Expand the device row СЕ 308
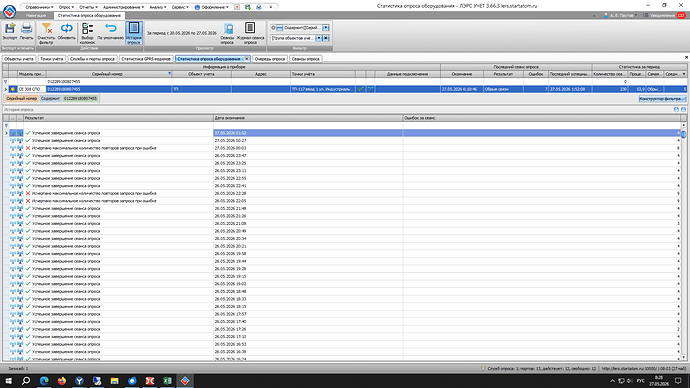Screen dimensions: 690x388 point(6,89)
